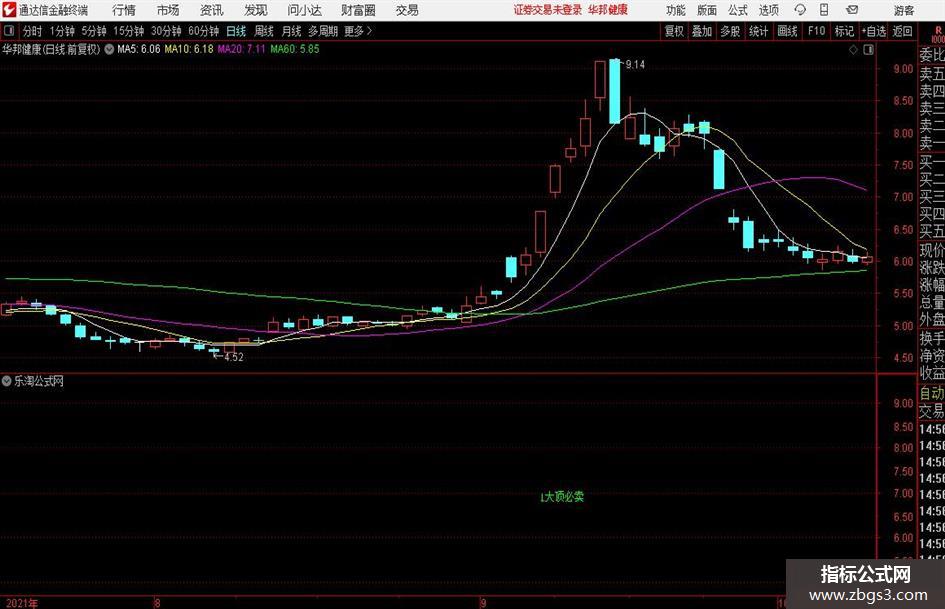Screen dimensions: 945x609
Task: Click the MA20: 7.11 indicator label
Action: [241, 49]
